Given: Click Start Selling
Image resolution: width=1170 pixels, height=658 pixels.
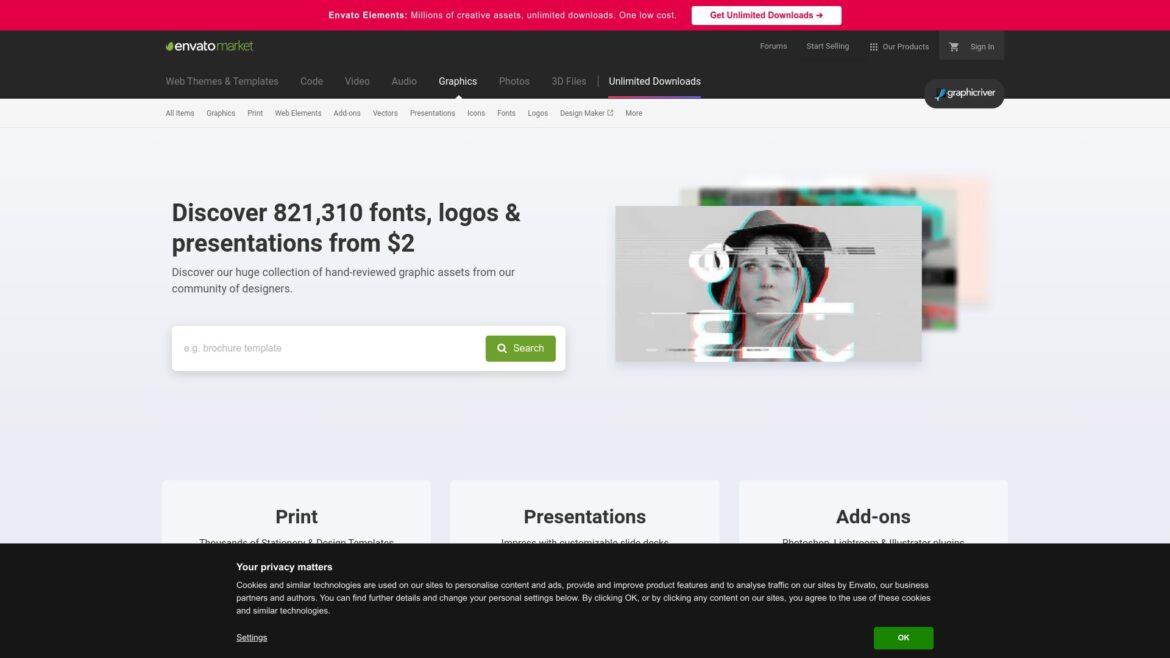Looking at the screenshot, I should click(827, 46).
